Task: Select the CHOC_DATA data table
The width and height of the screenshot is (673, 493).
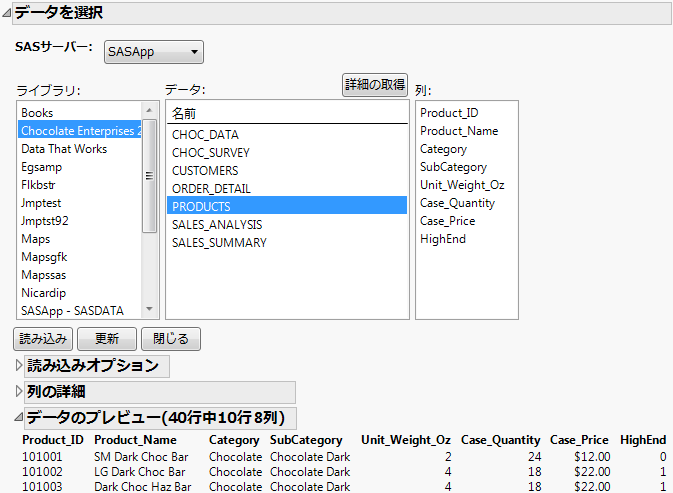Action: click(205, 135)
